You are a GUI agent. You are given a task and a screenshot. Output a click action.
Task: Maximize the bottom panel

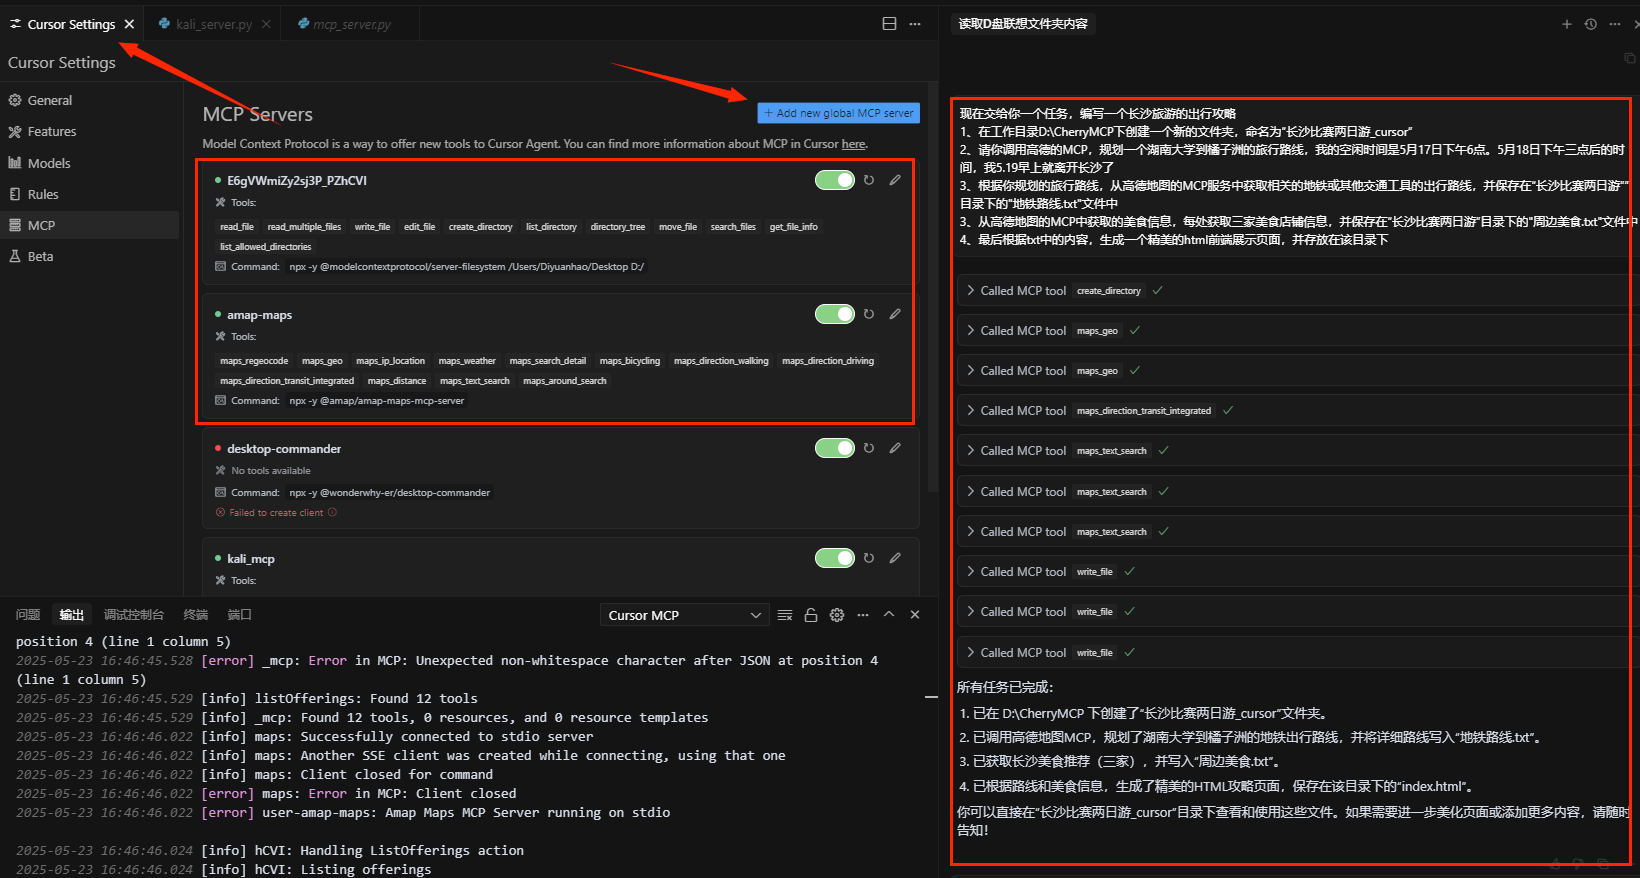pyautogui.click(x=889, y=615)
